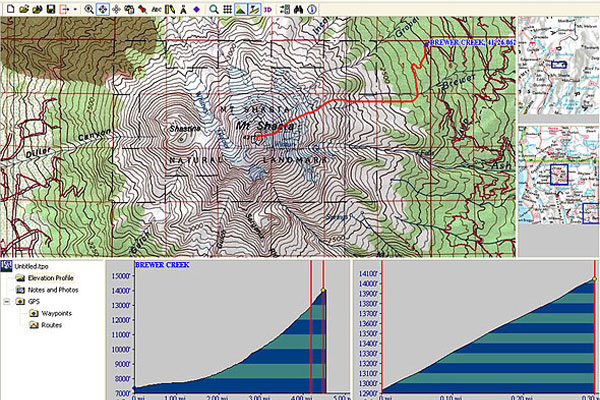Click the BREWER CREEK waypoint on map
Viewport: 600px width, 400px height.
tap(426, 44)
